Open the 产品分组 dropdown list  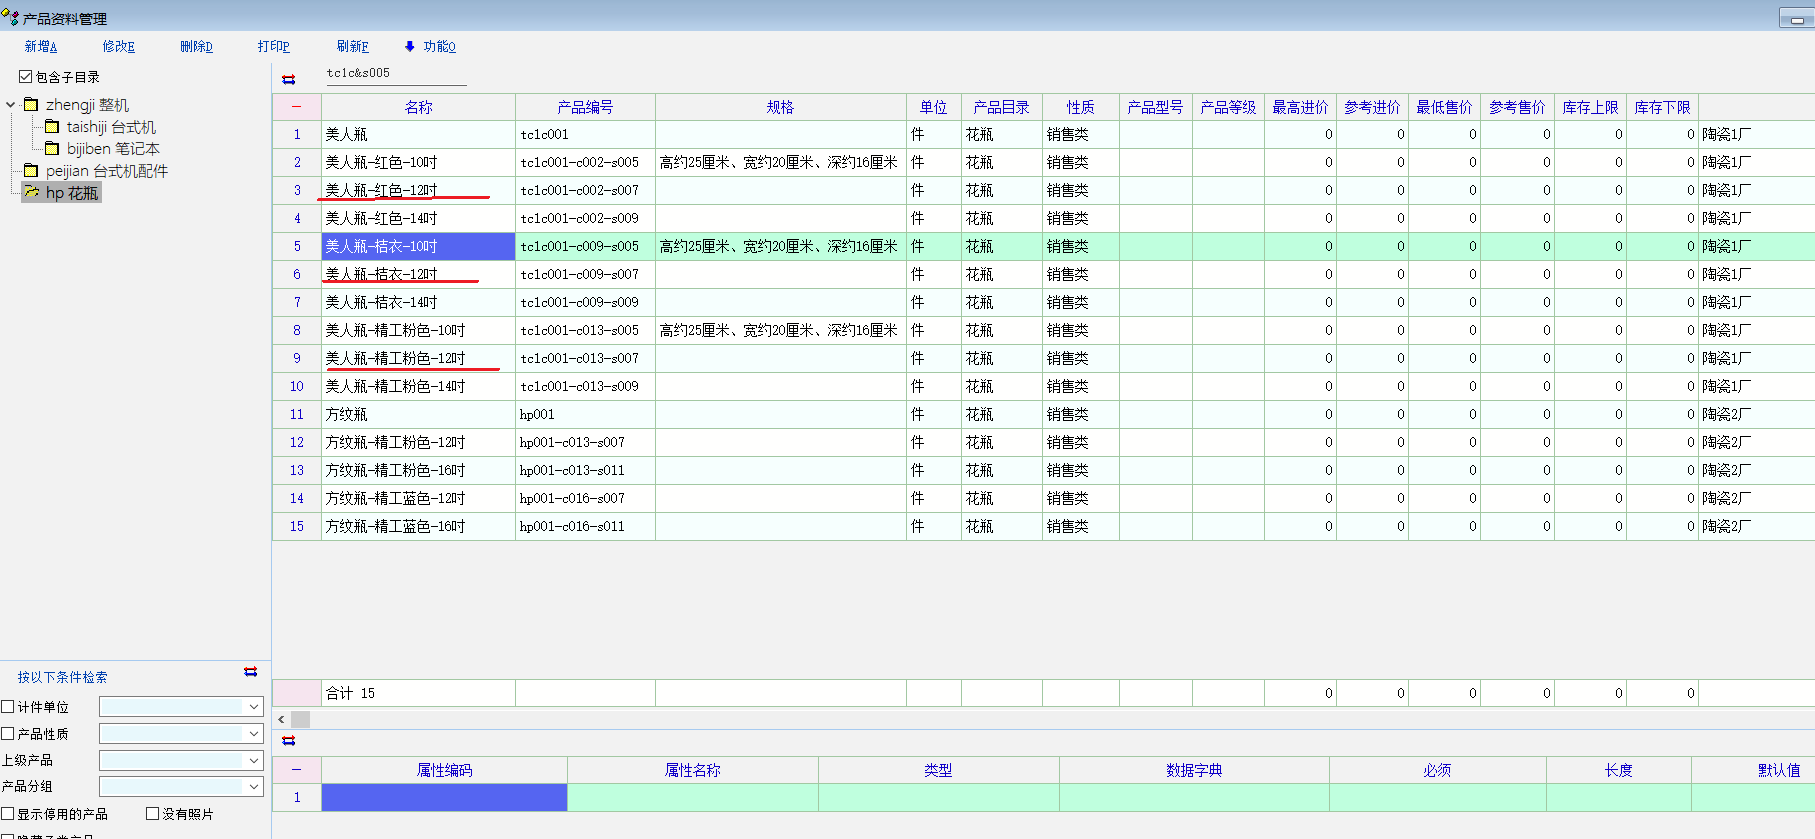coord(253,787)
